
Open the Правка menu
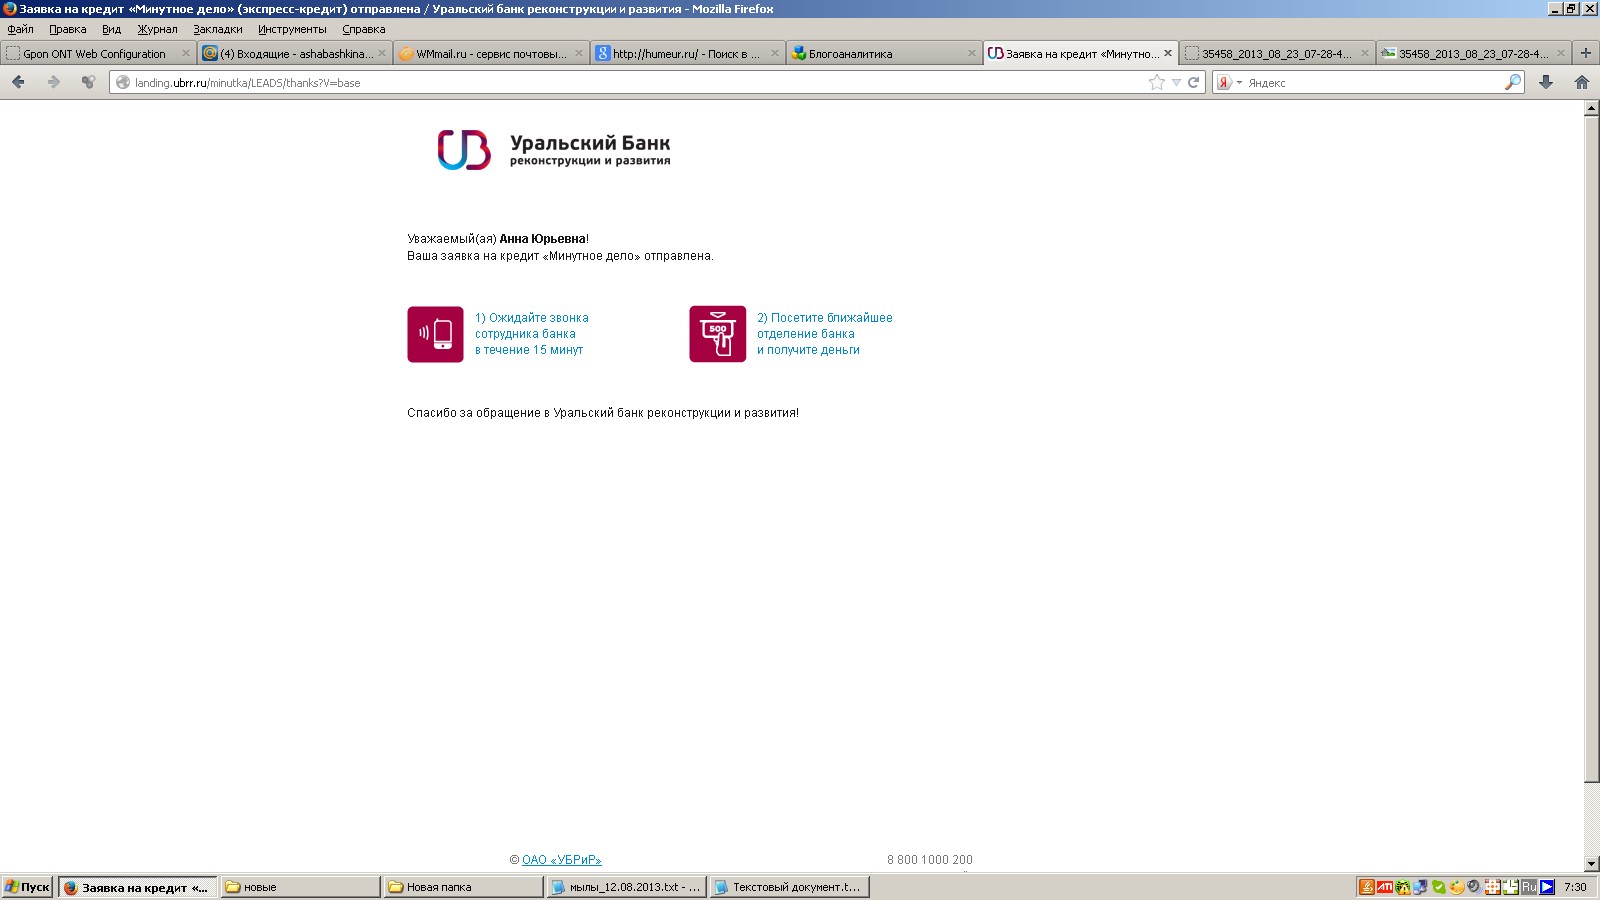68,29
